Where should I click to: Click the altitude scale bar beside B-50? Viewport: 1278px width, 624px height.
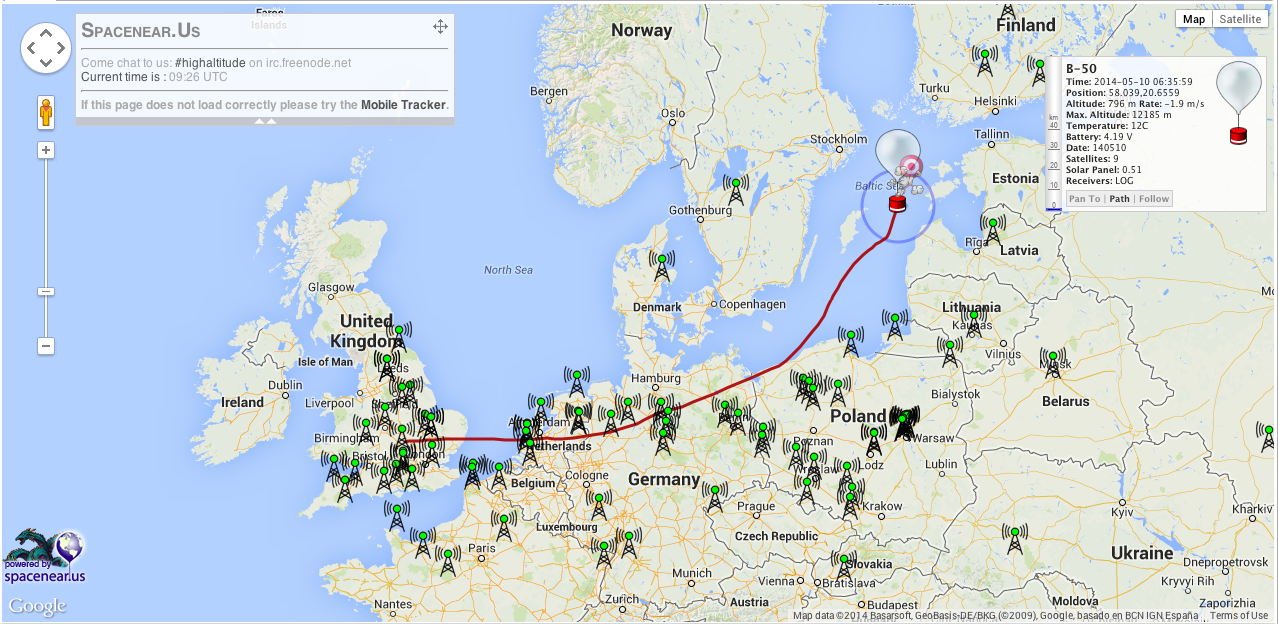(1052, 160)
